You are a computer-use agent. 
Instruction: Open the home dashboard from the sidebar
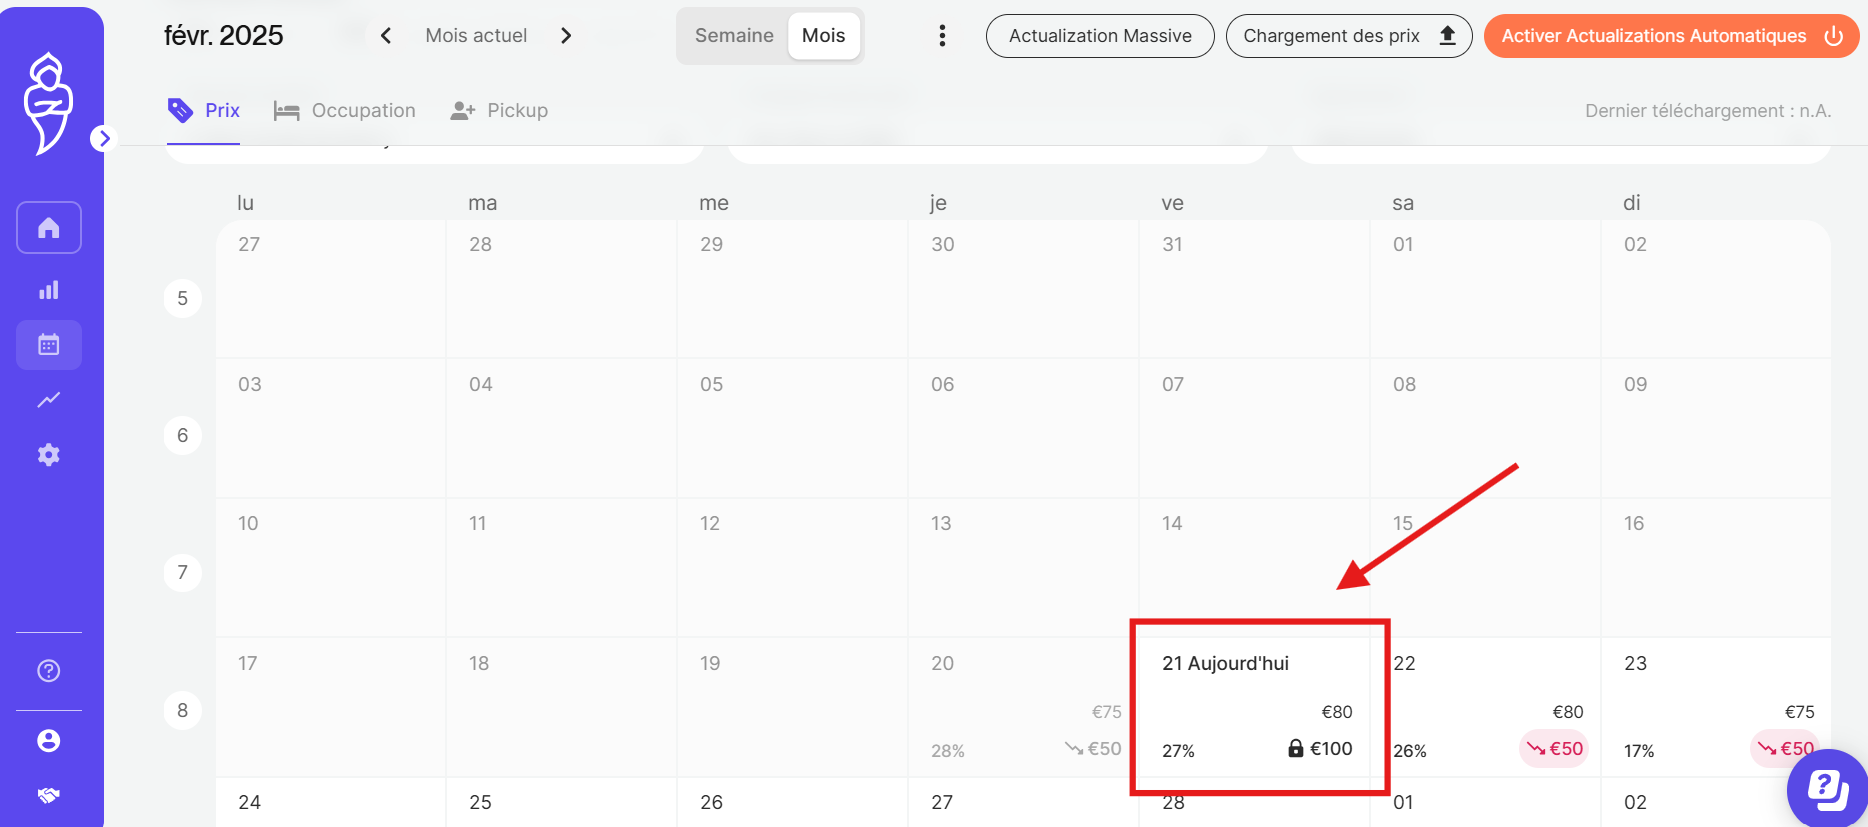(48, 228)
